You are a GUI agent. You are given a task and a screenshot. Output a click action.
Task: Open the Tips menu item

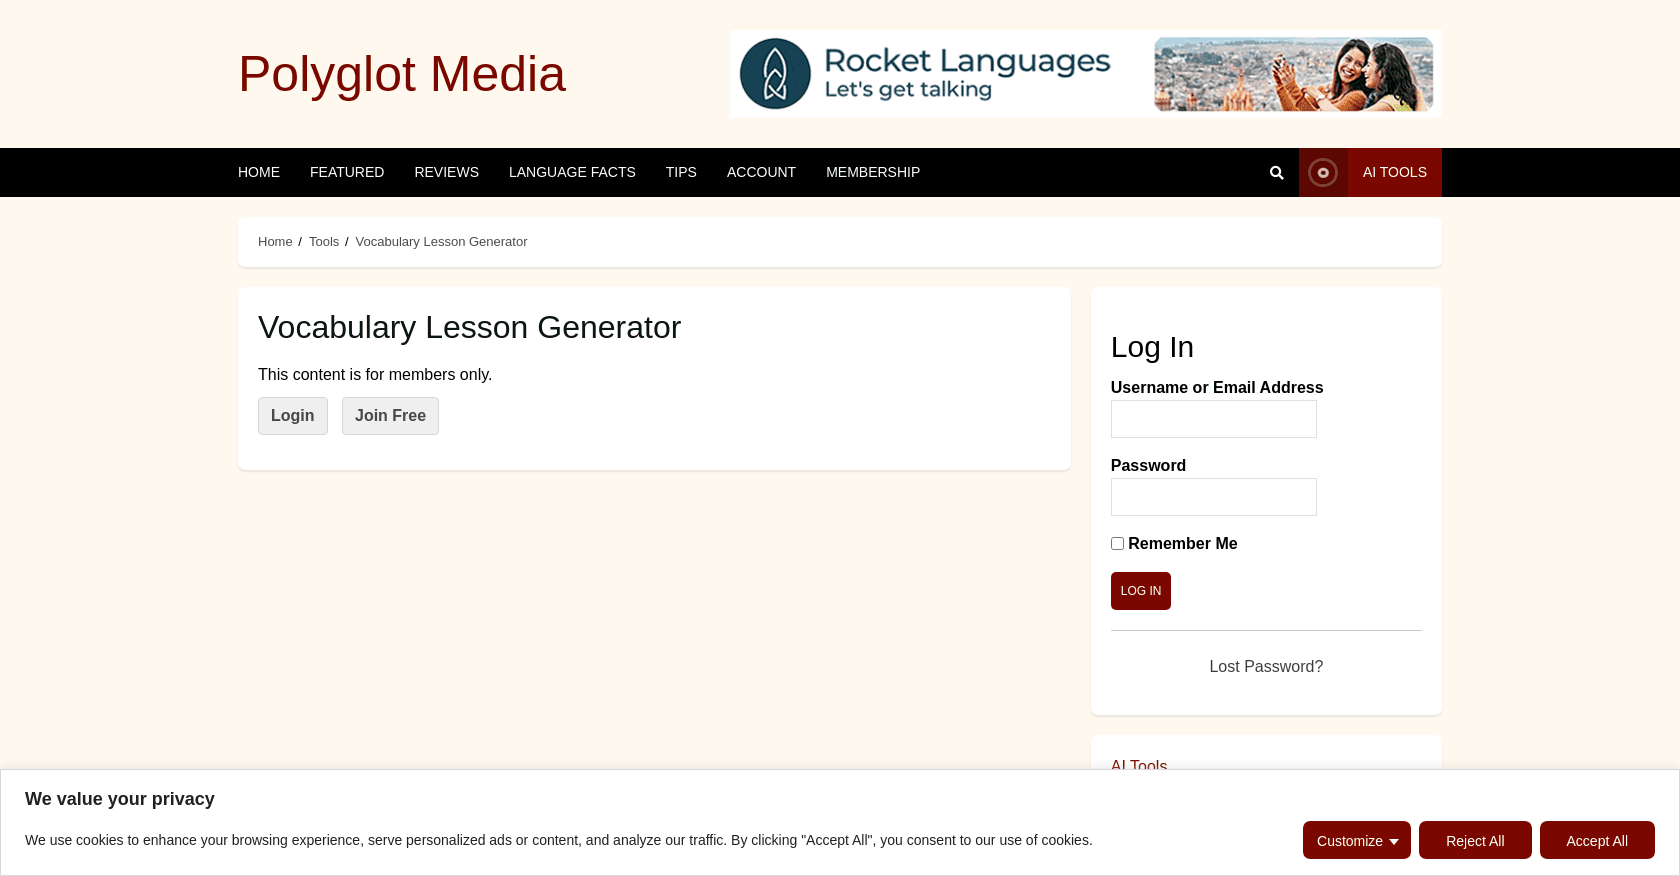coord(681,172)
